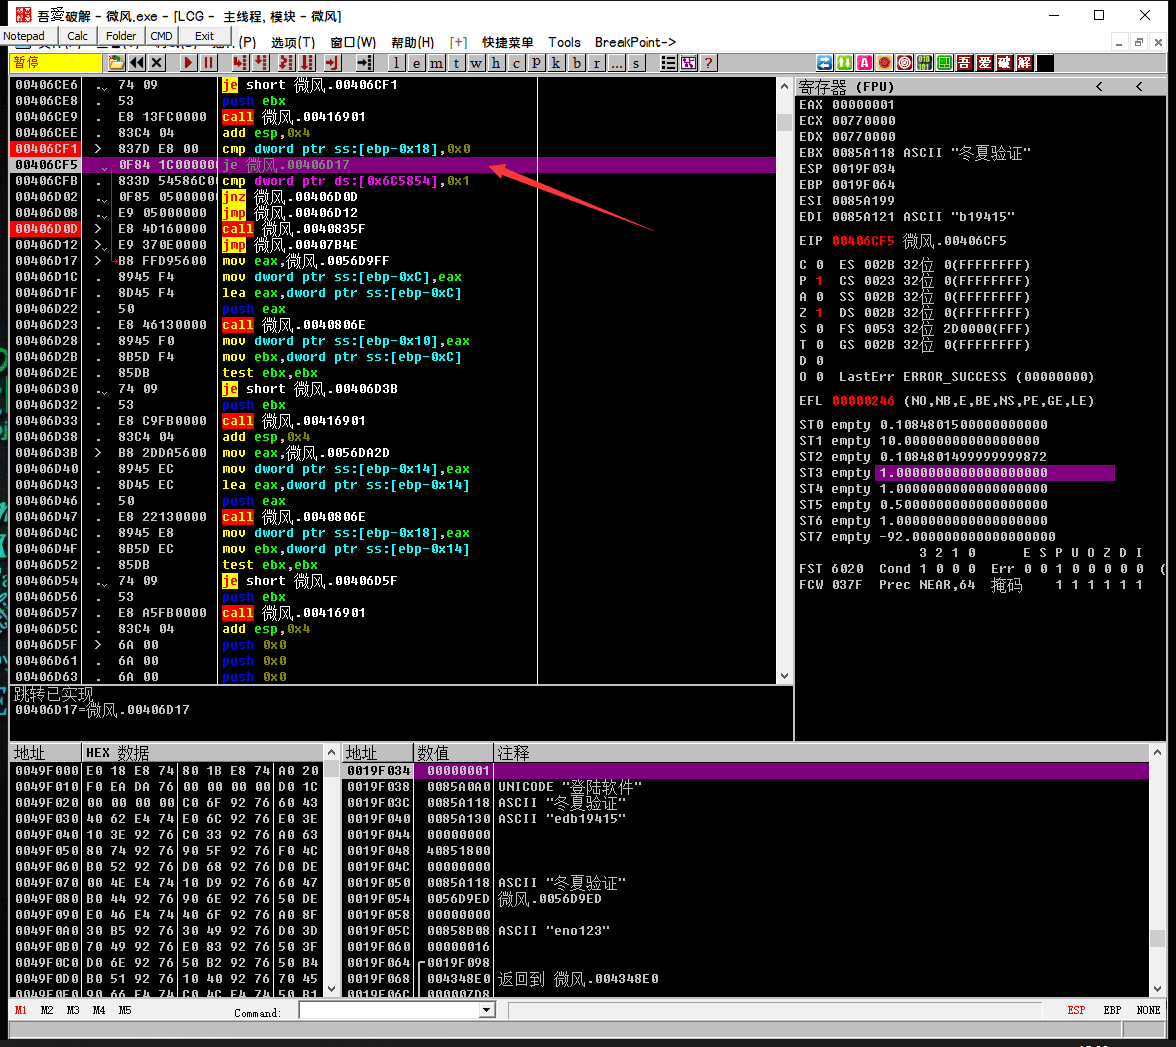The image size is (1176, 1047).
Task: Click the EAX 00000001 register value
Action: (862, 105)
